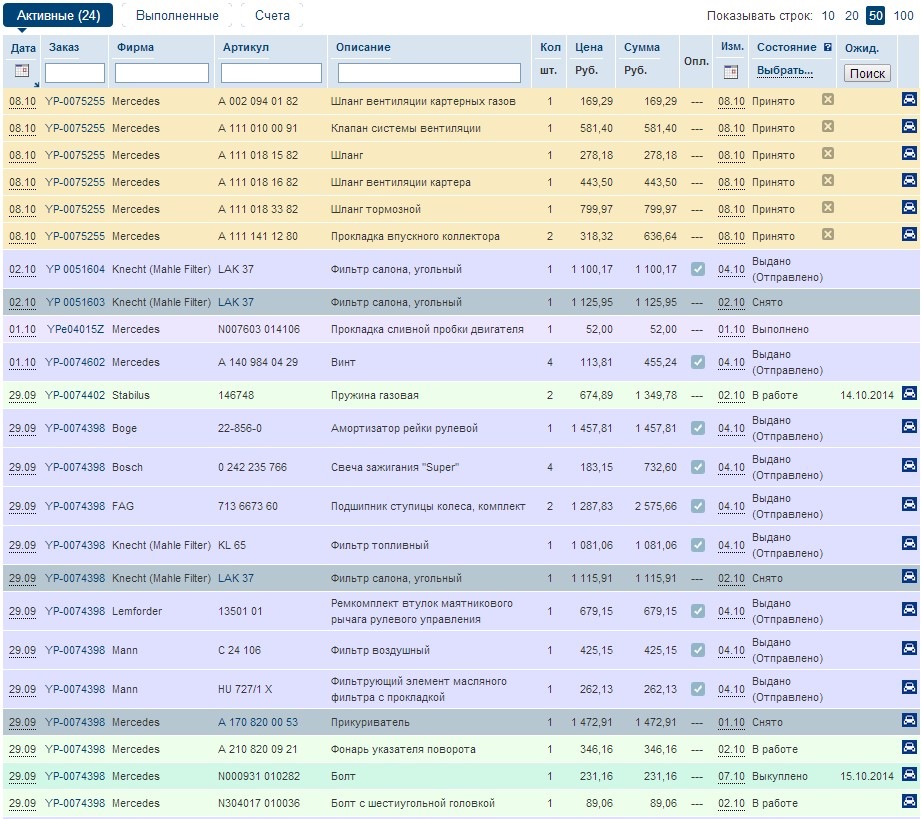
Task: Click the sort arrow under Дата column
Action: click(36, 84)
